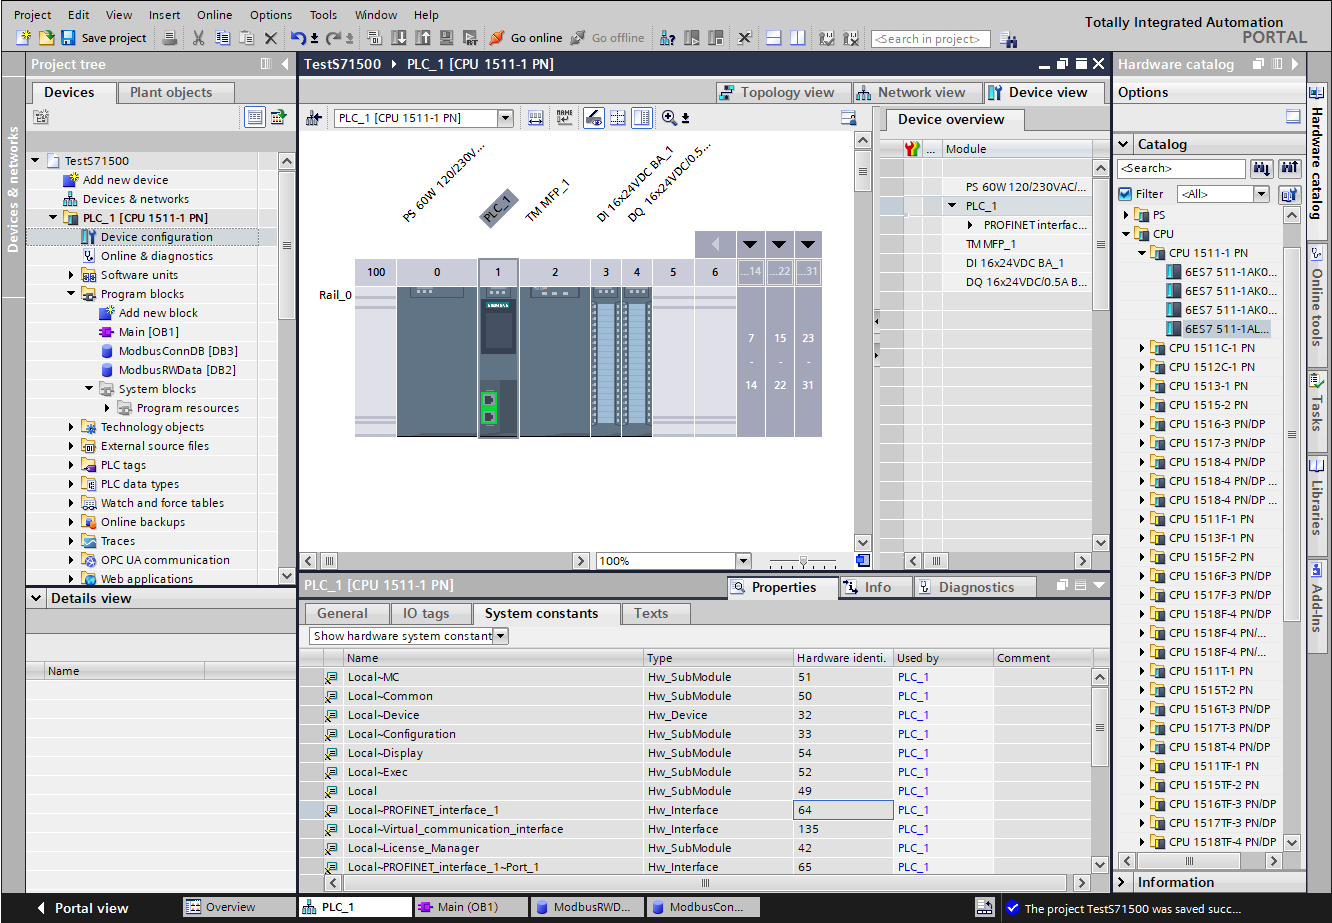1332x923 pixels.
Task: Click Go online button
Action: 526,38
